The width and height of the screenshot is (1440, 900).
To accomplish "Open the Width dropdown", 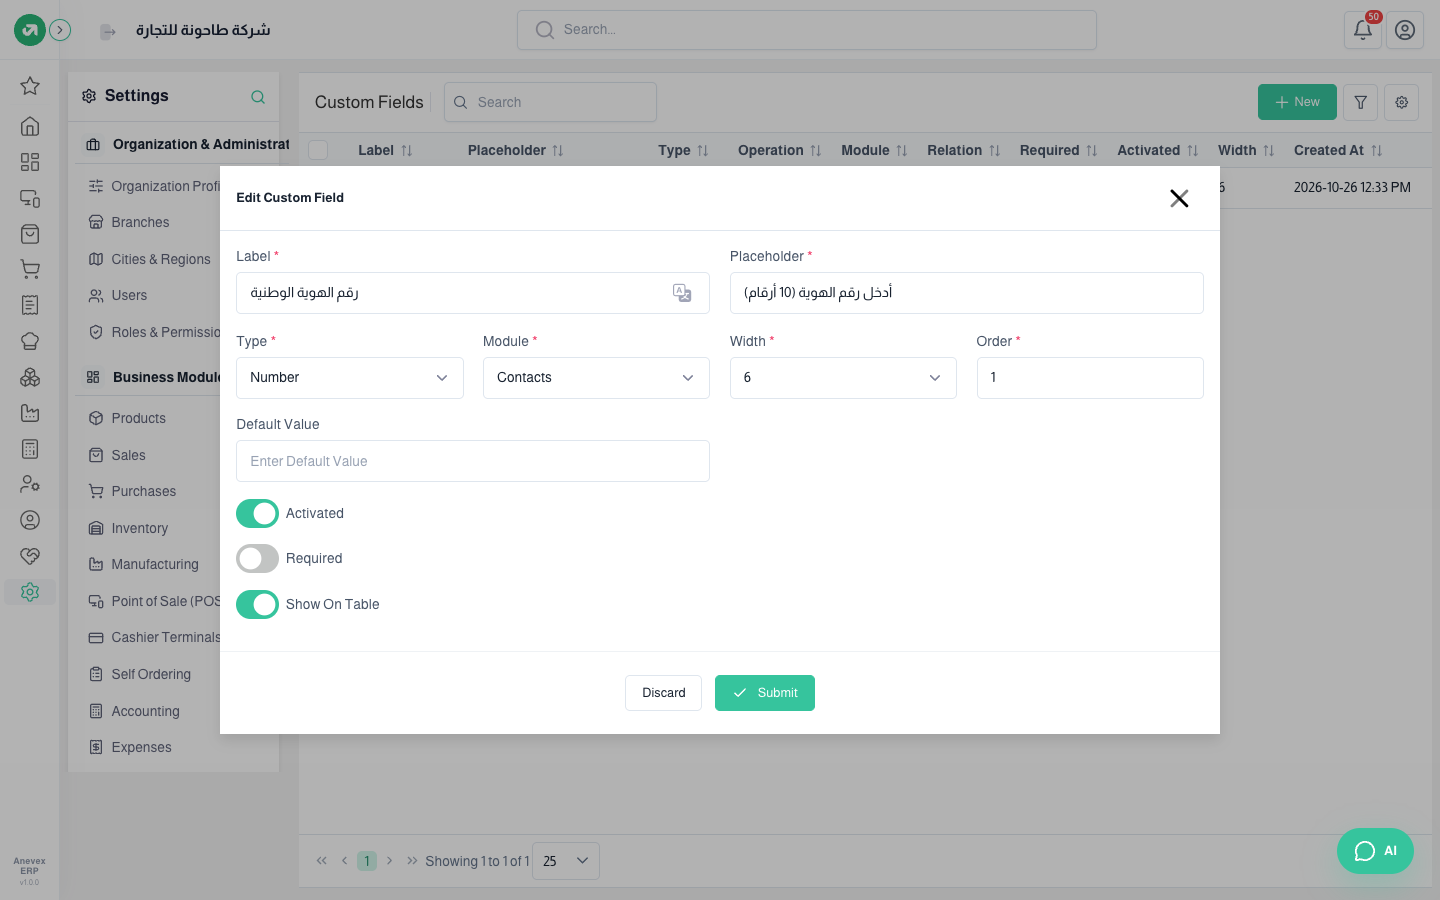I will coord(843,378).
